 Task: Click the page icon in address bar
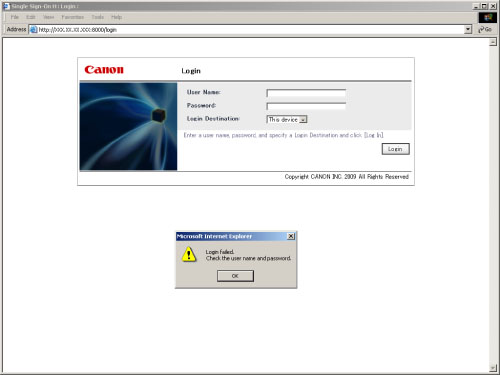(x=33, y=30)
